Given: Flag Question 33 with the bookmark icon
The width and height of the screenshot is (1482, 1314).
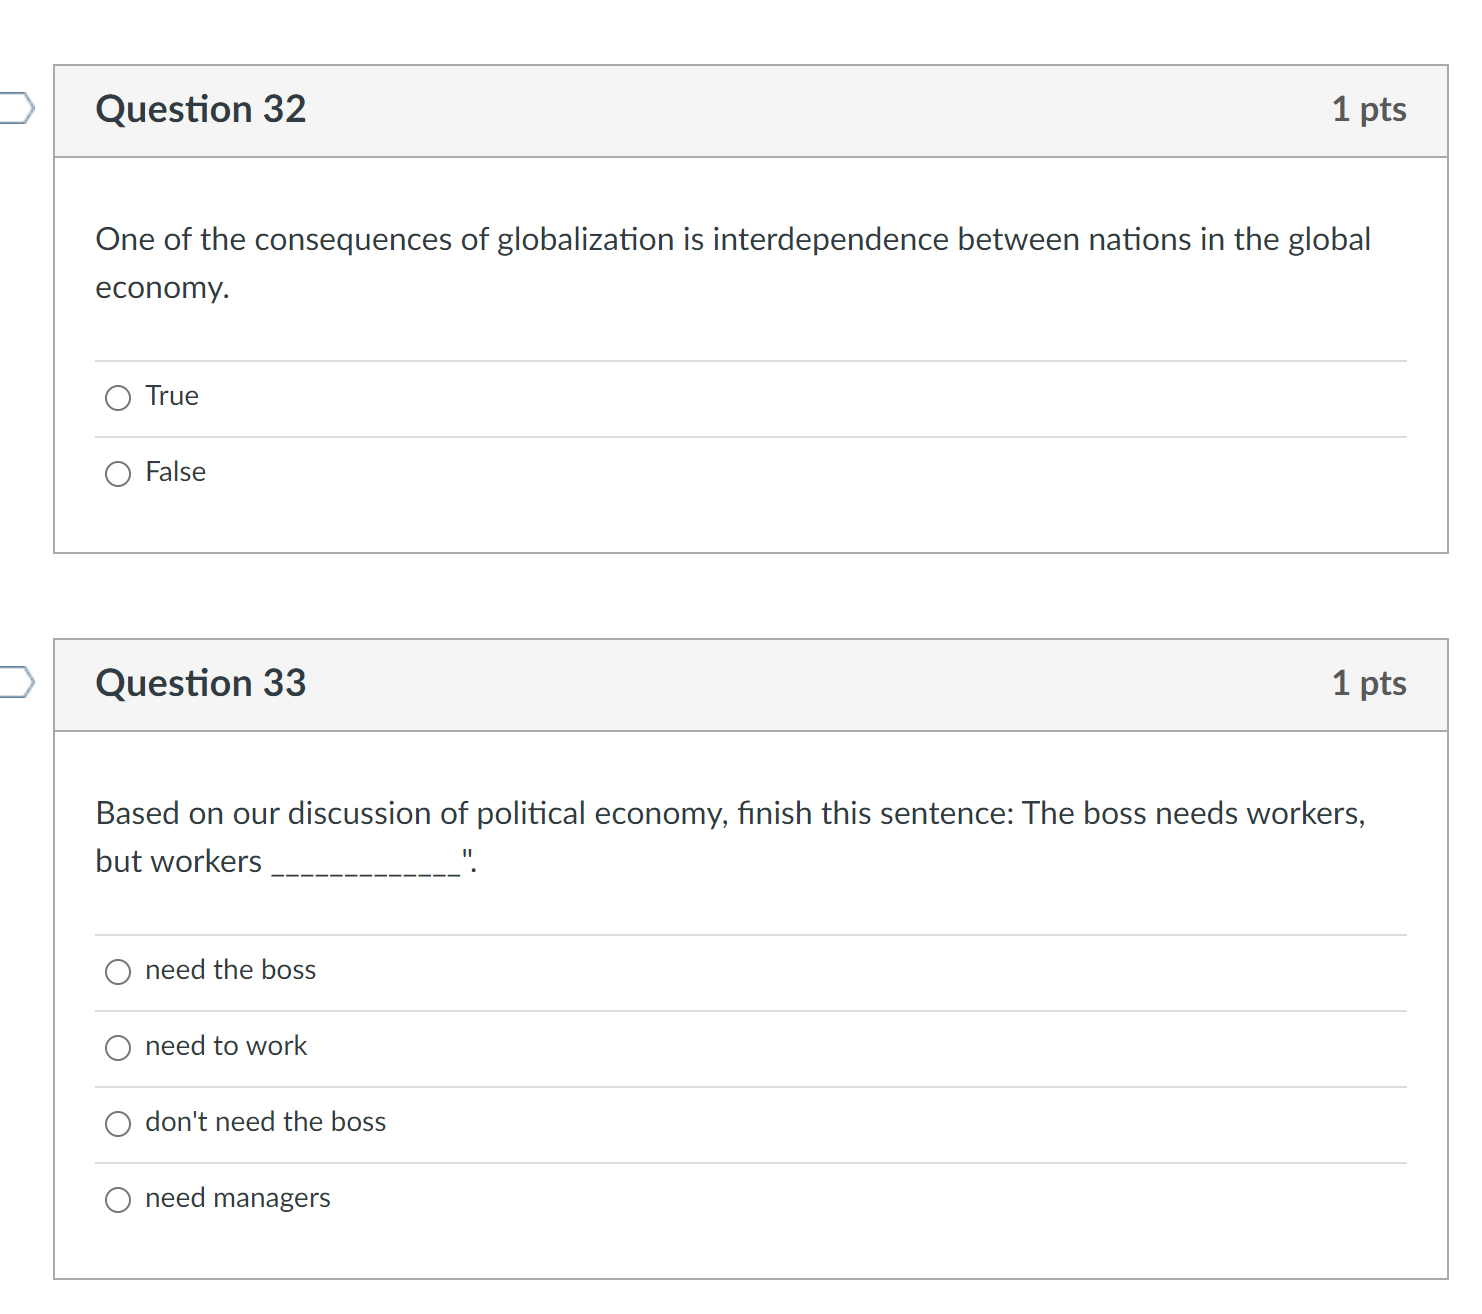Looking at the screenshot, I should click(x=16, y=681).
